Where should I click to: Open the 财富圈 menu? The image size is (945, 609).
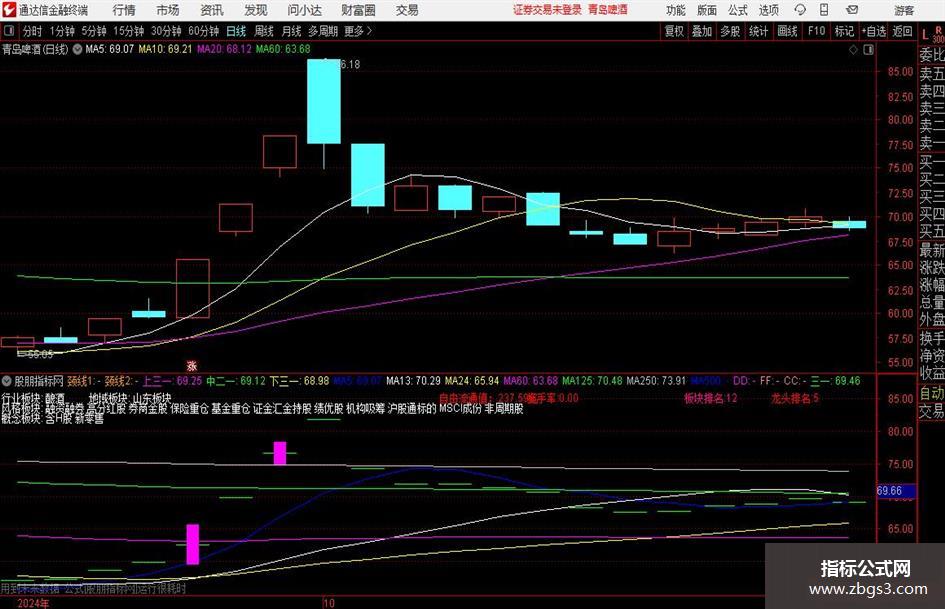click(358, 10)
